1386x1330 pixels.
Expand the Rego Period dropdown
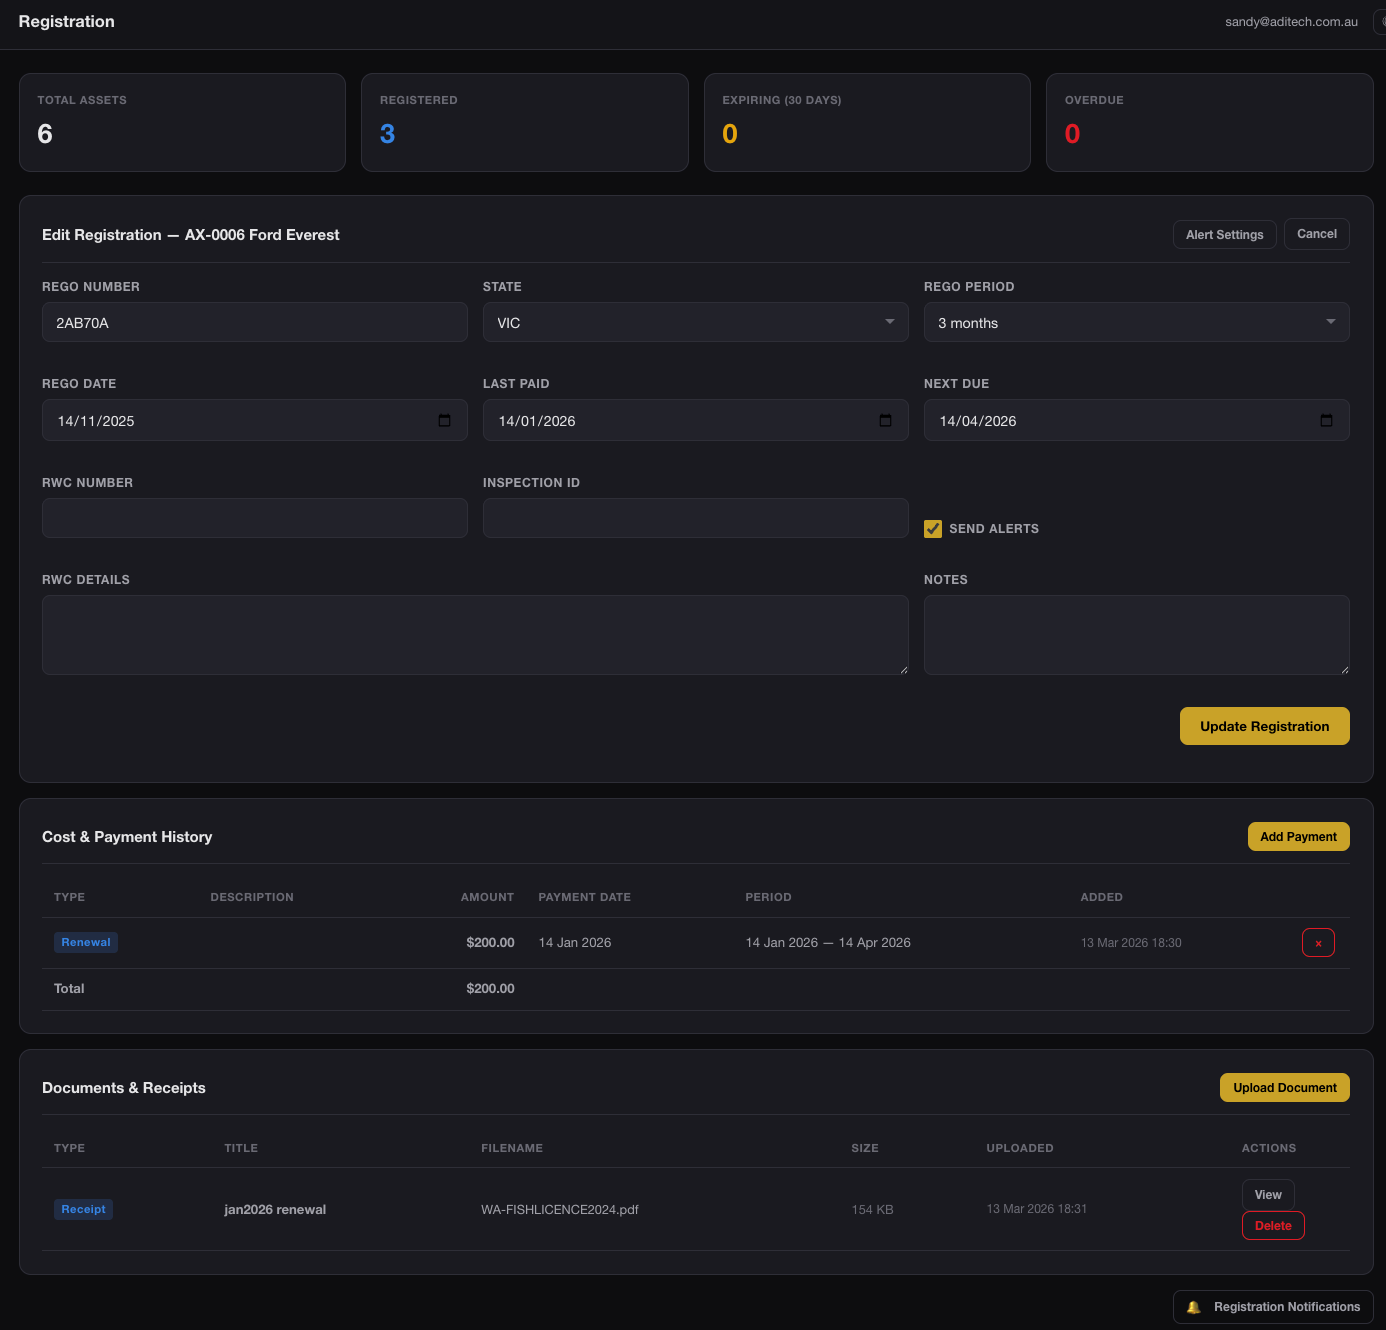[1137, 322]
